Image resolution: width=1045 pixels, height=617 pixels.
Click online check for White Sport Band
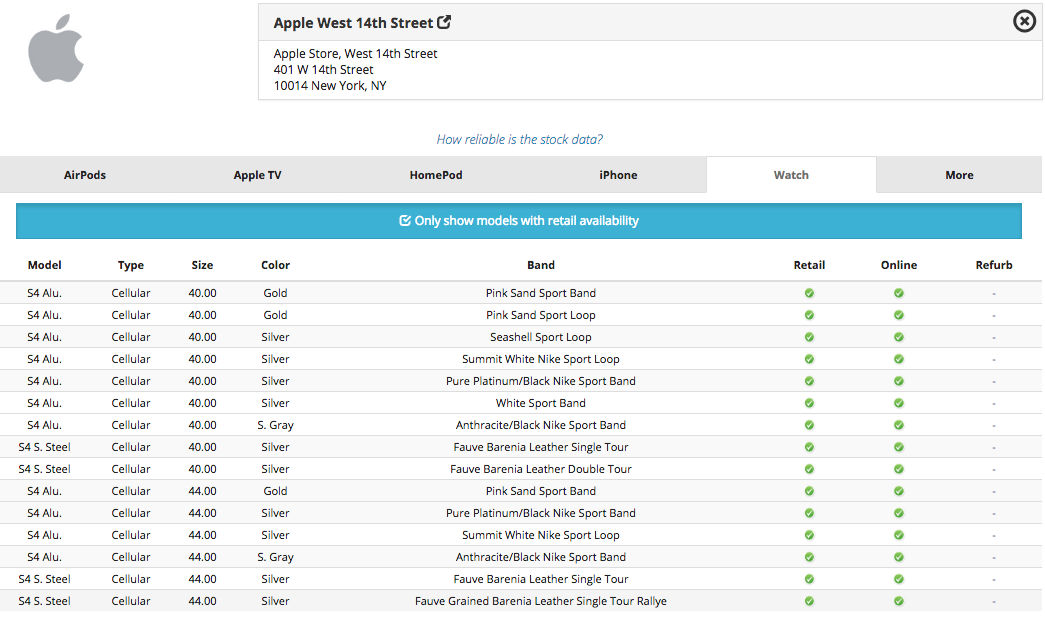(x=898, y=403)
